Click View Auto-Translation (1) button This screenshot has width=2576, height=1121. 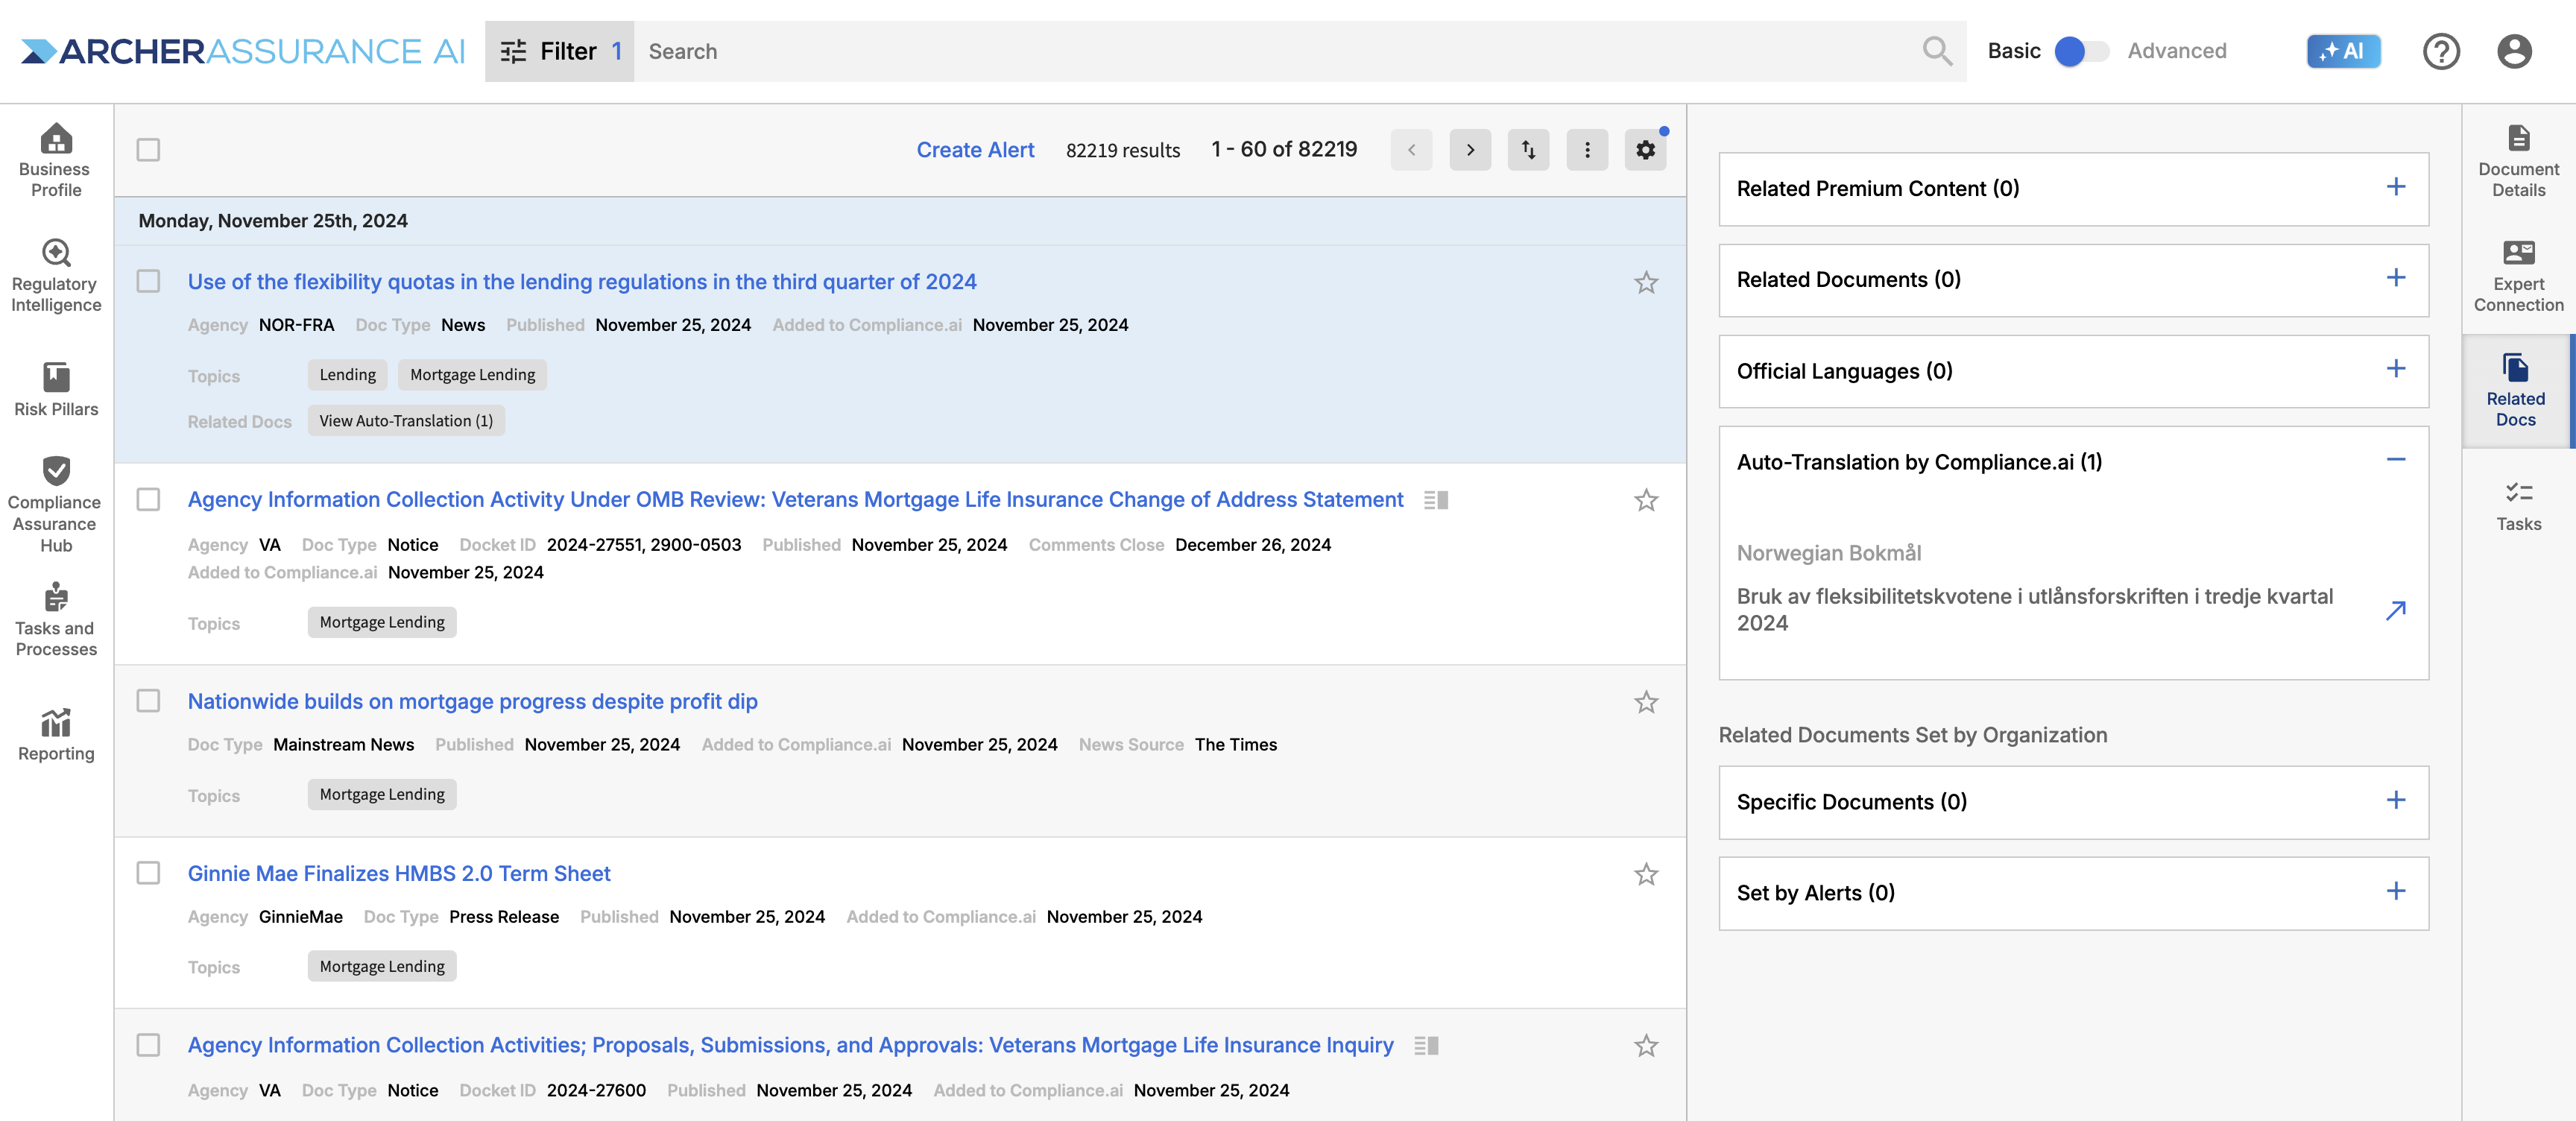(406, 421)
